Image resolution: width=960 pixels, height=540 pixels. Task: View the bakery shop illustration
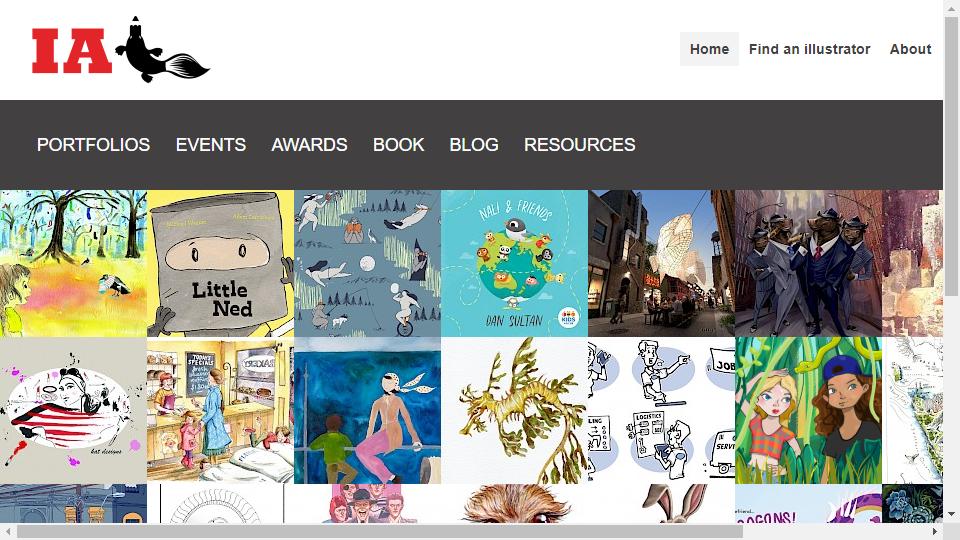pyautogui.click(x=220, y=410)
